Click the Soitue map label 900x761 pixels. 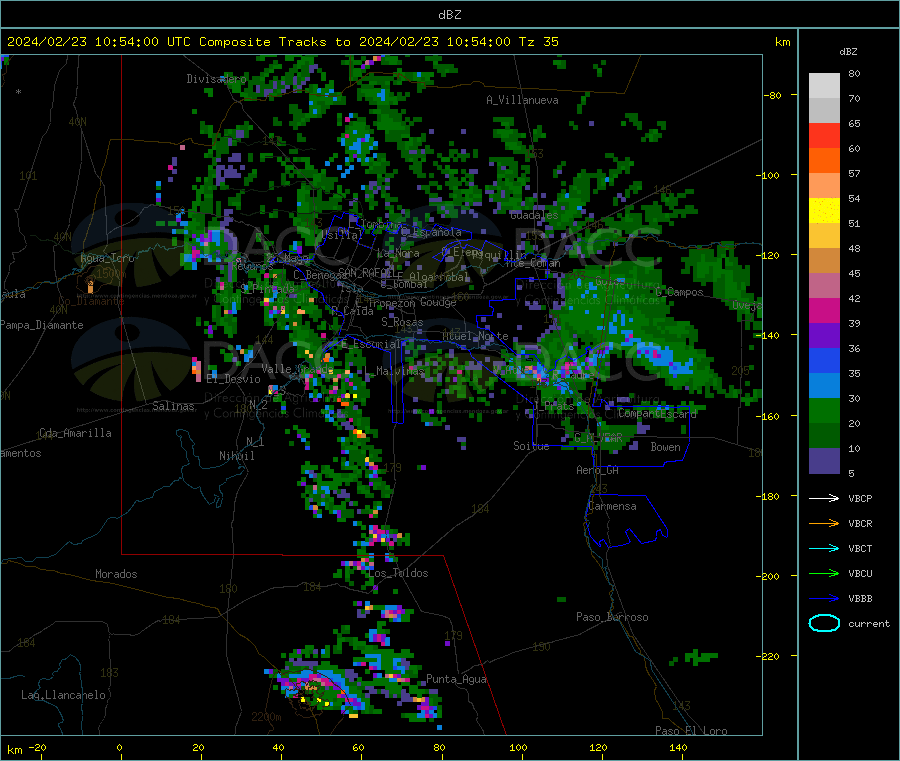[531, 446]
